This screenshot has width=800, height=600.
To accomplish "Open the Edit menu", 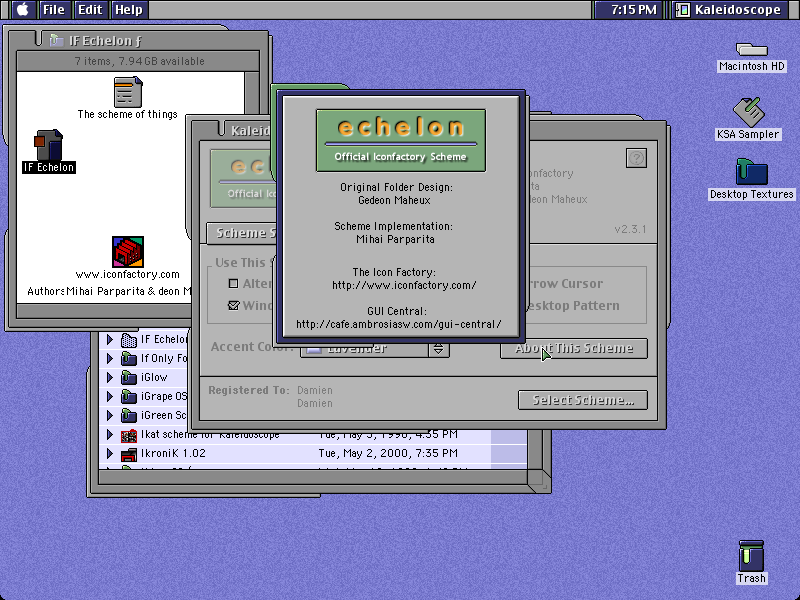I will point(90,9).
